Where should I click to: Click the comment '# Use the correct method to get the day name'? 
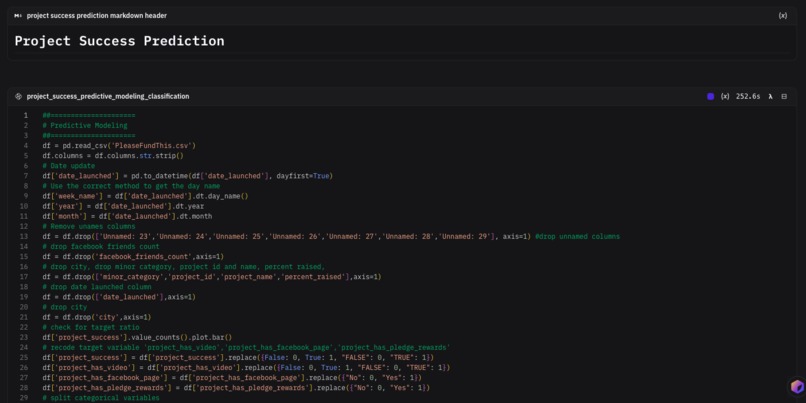pos(131,186)
